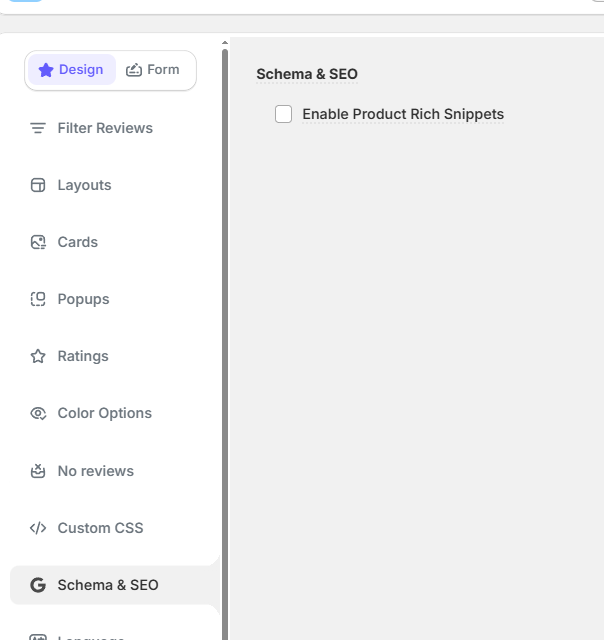The image size is (604, 640).
Task: Switch to the Form tab
Action: coord(153,70)
